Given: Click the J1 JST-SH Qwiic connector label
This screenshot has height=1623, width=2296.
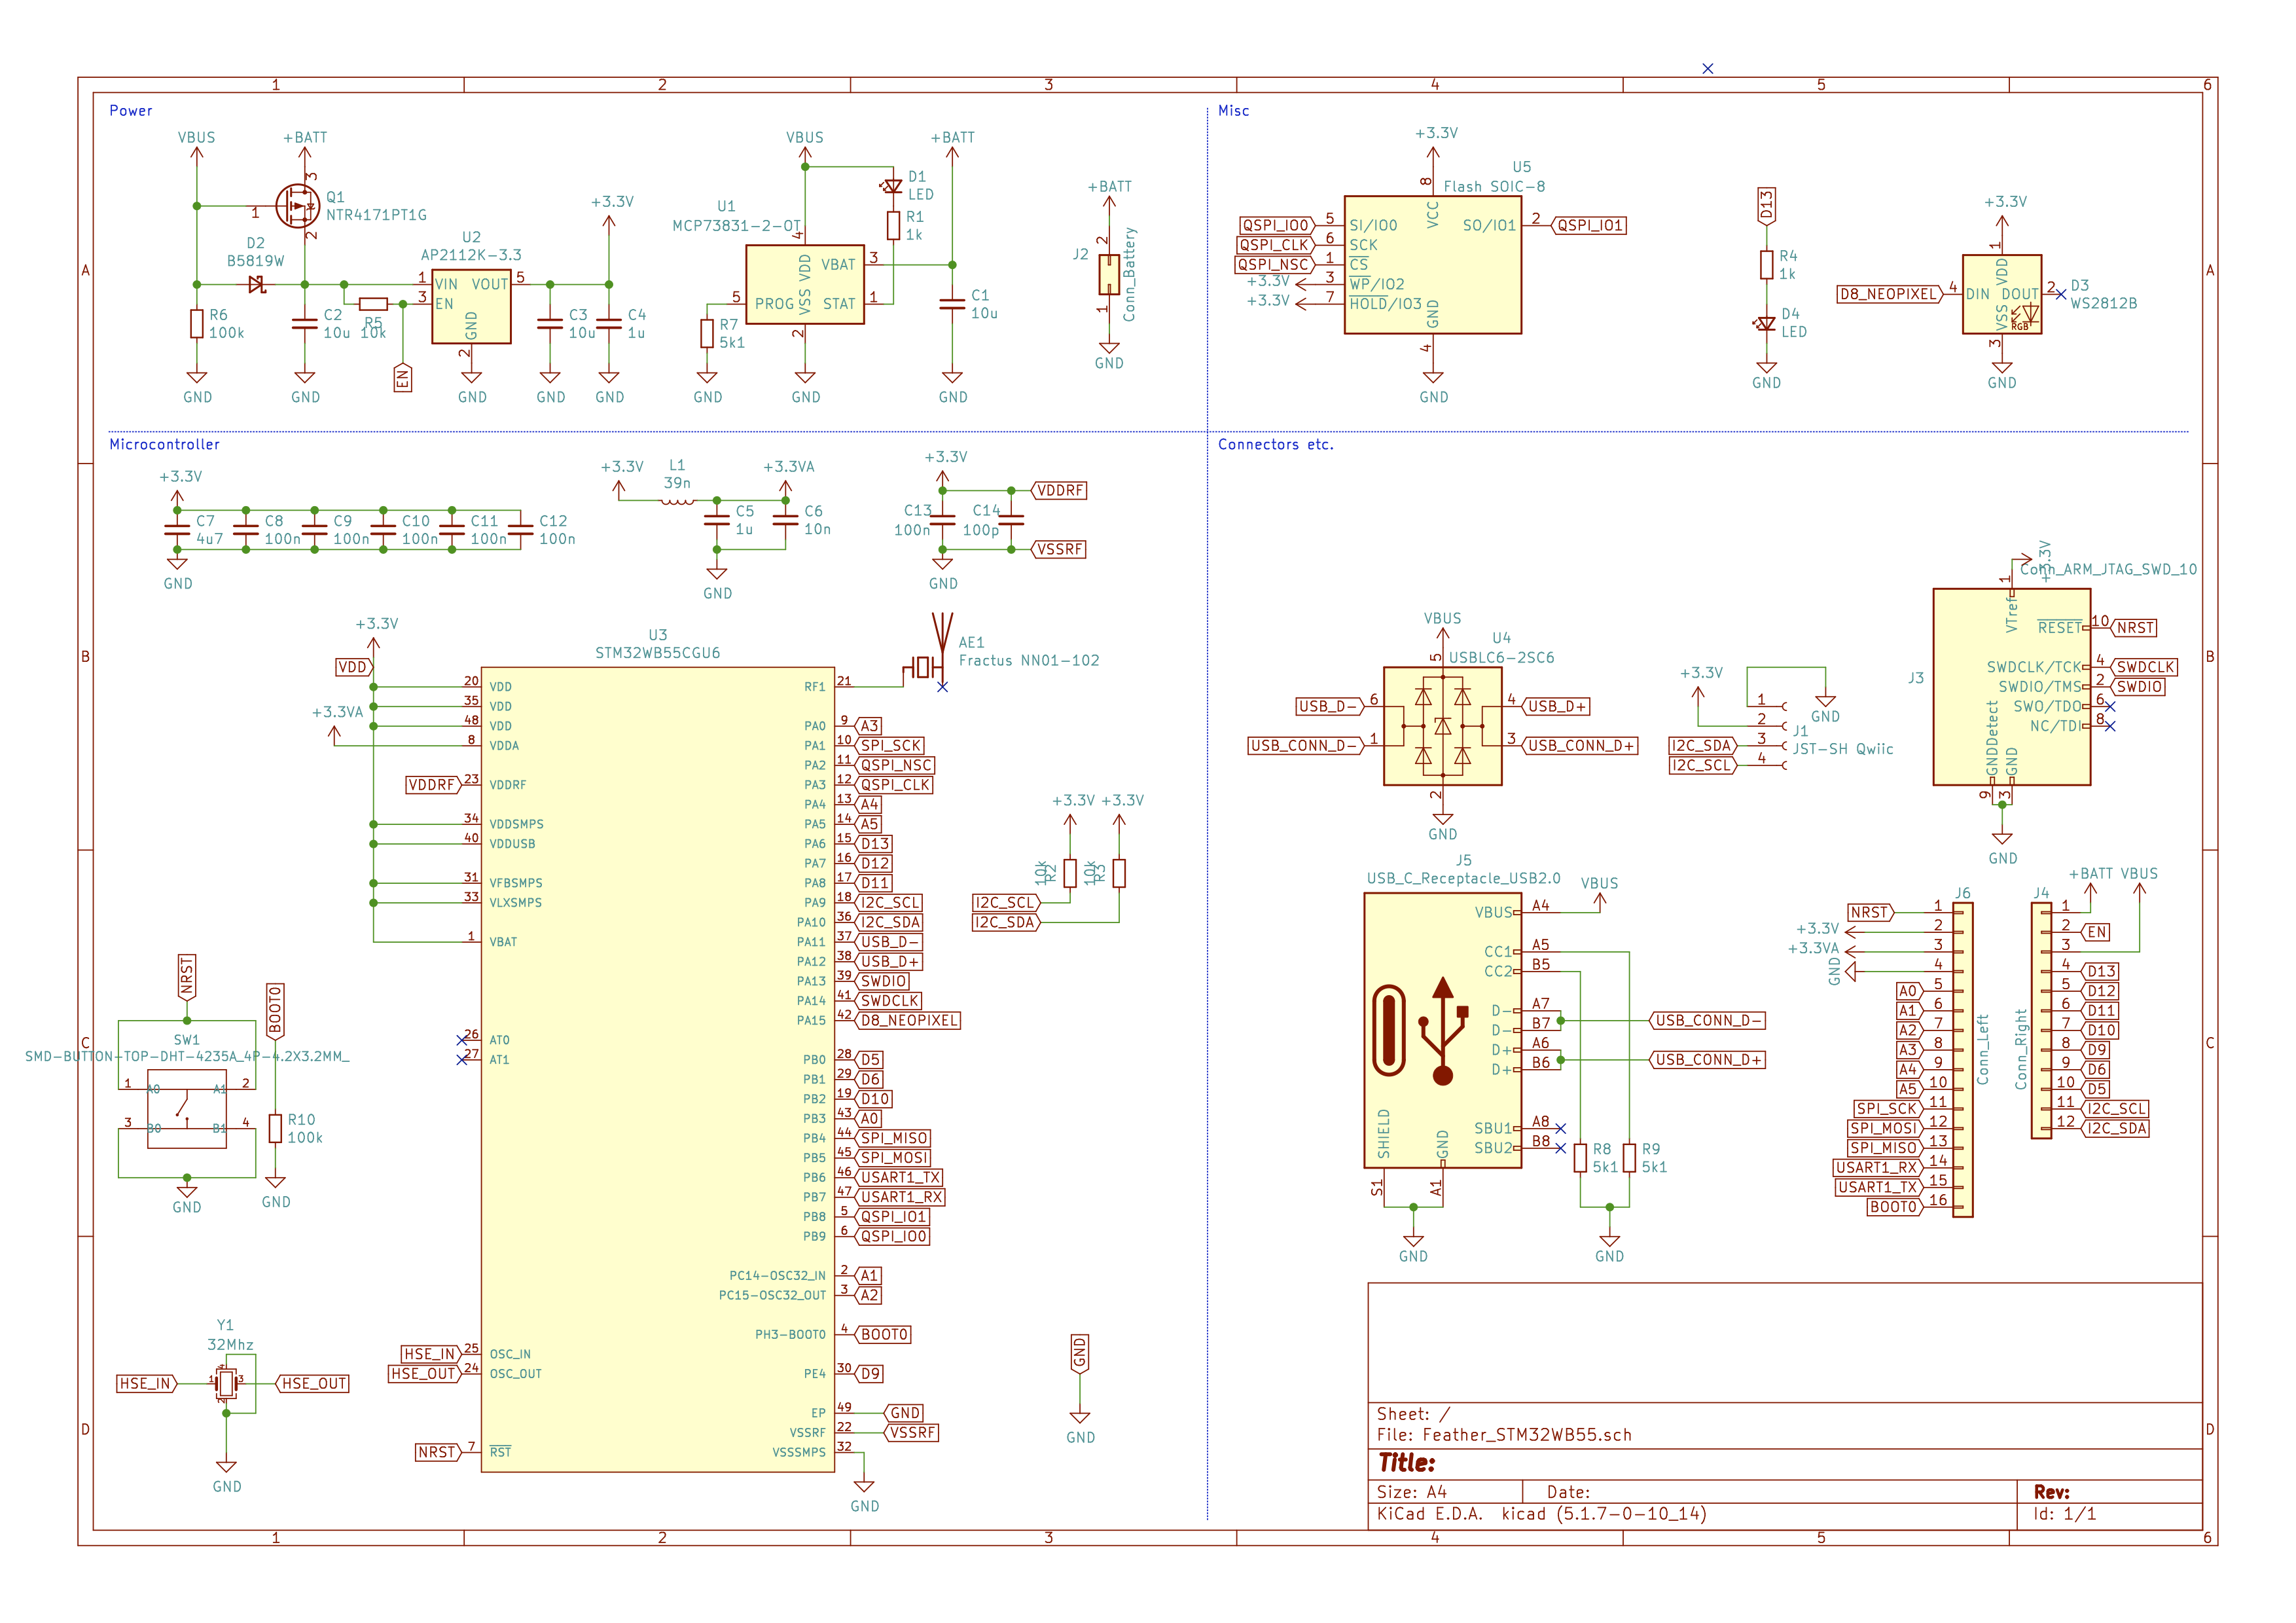Looking at the screenshot, I should click(x=1842, y=749).
